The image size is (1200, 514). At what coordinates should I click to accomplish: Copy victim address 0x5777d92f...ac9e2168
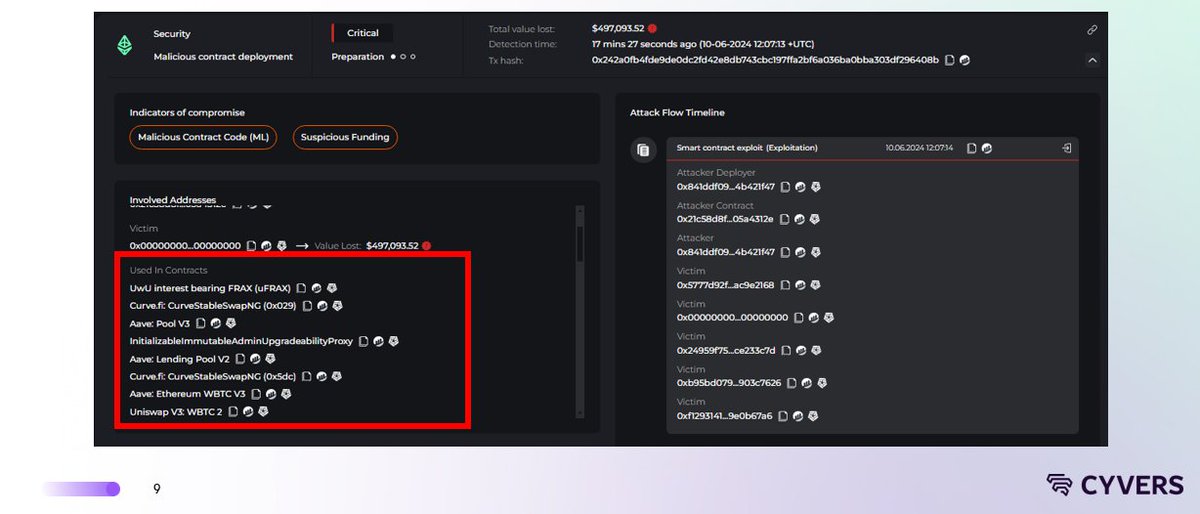point(785,285)
